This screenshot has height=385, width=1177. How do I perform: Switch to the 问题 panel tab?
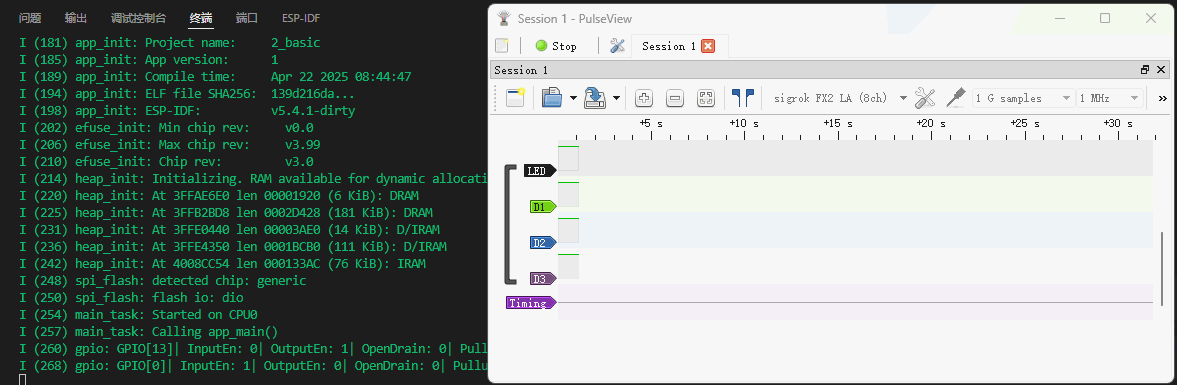point(29,18)
